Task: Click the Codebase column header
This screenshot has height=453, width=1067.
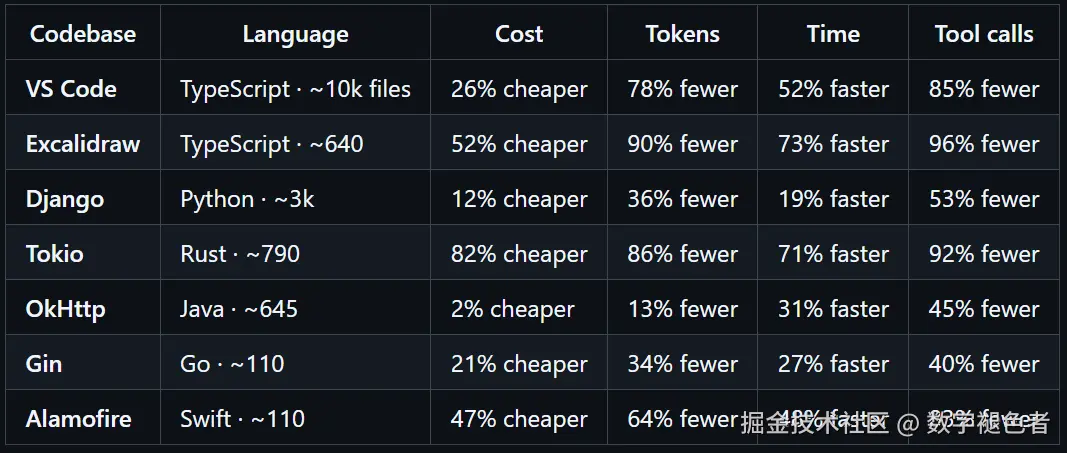Action: (x=83, y=34)
